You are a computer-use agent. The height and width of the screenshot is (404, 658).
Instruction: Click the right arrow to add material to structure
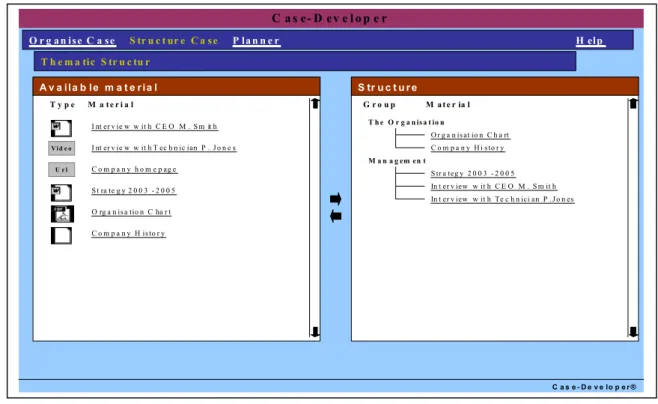336,198
